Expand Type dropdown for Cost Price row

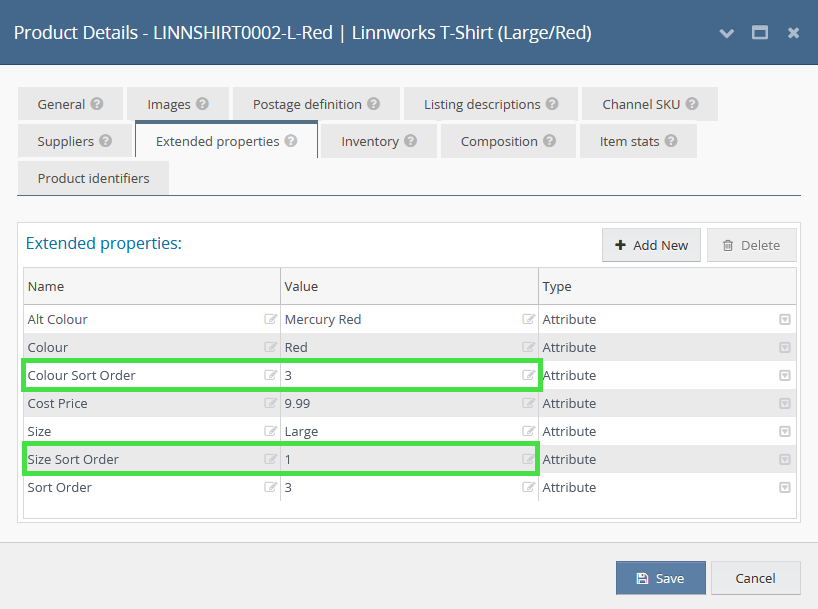coord(785,403)
